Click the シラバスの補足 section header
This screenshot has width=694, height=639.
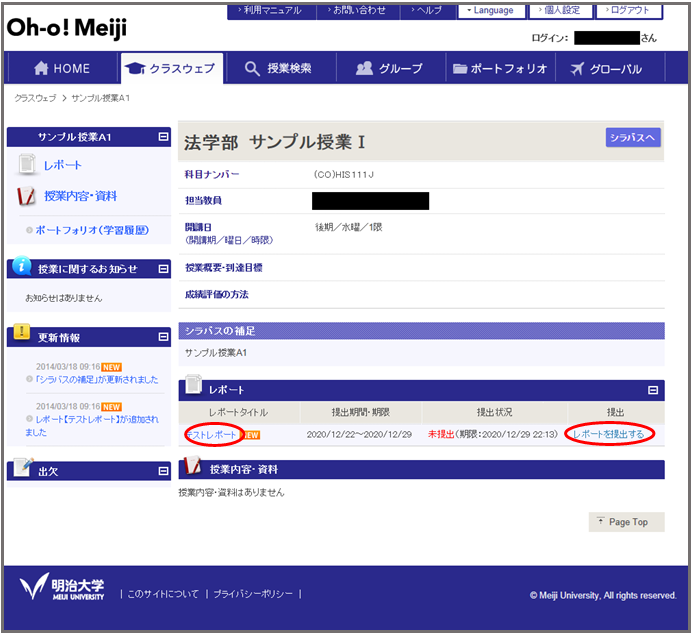(421, 331)
